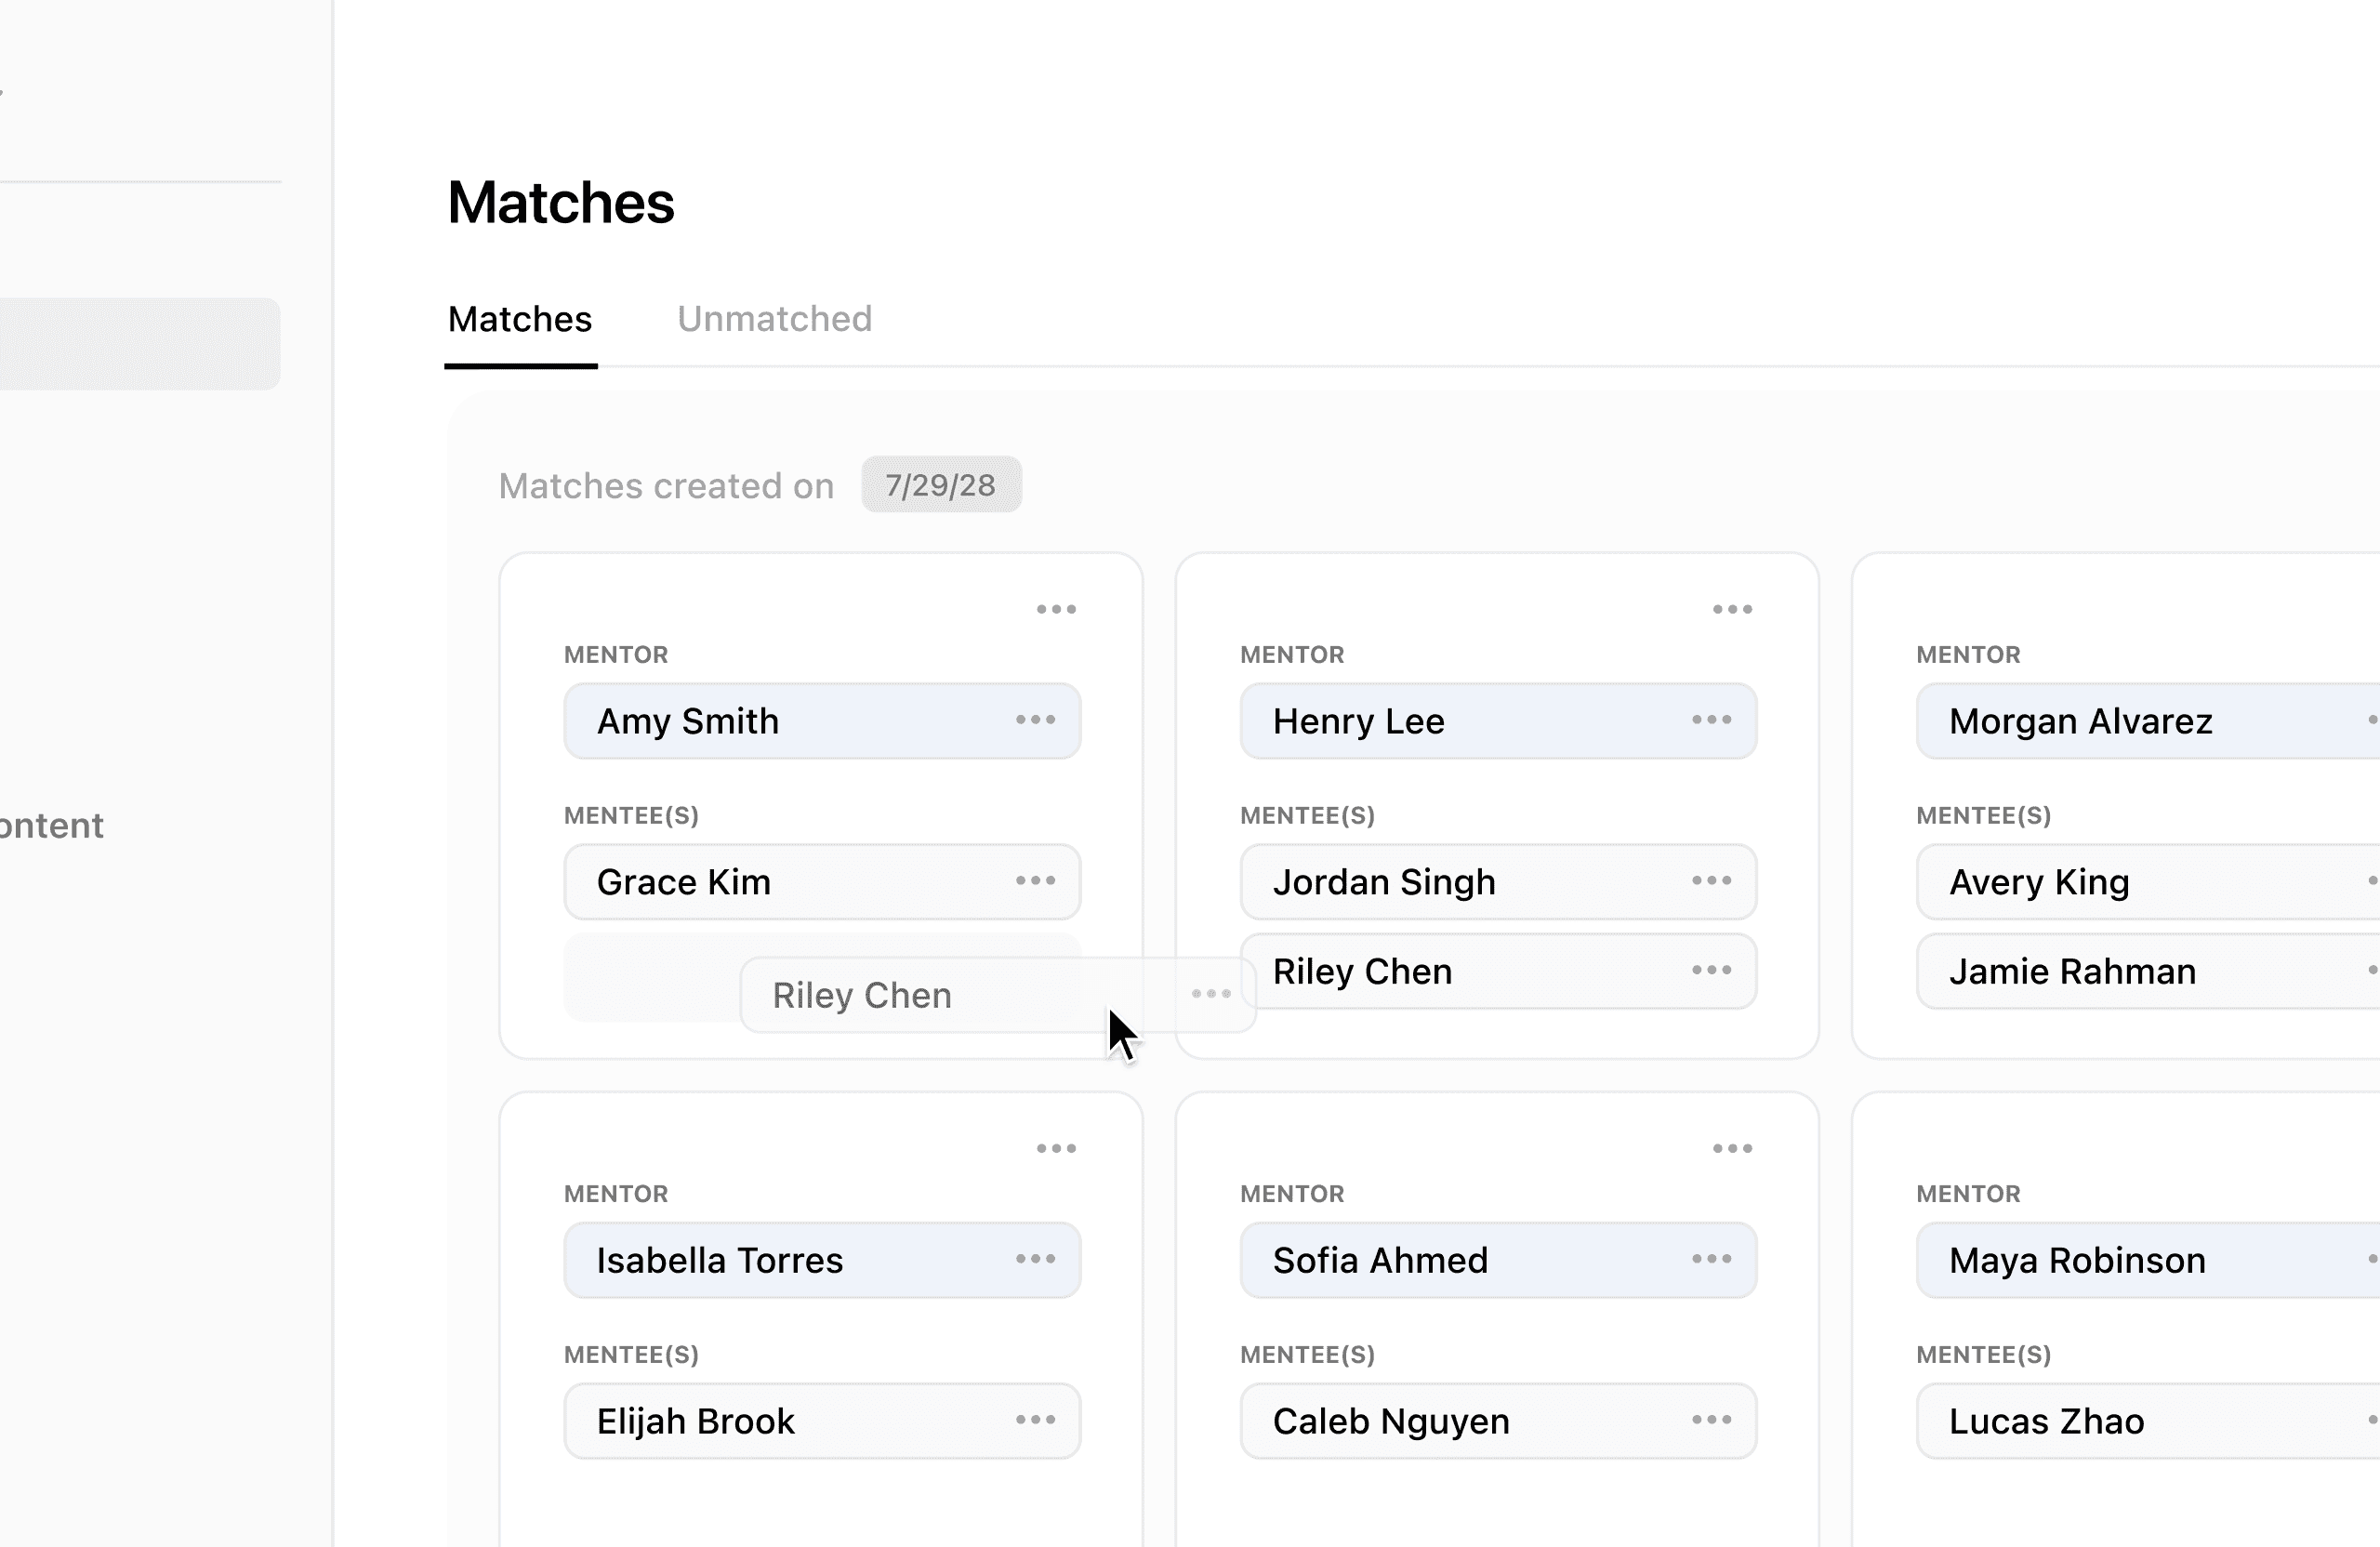
Task: Click the three-dot icon beside Grace Kim
Action: (1035, 881)
